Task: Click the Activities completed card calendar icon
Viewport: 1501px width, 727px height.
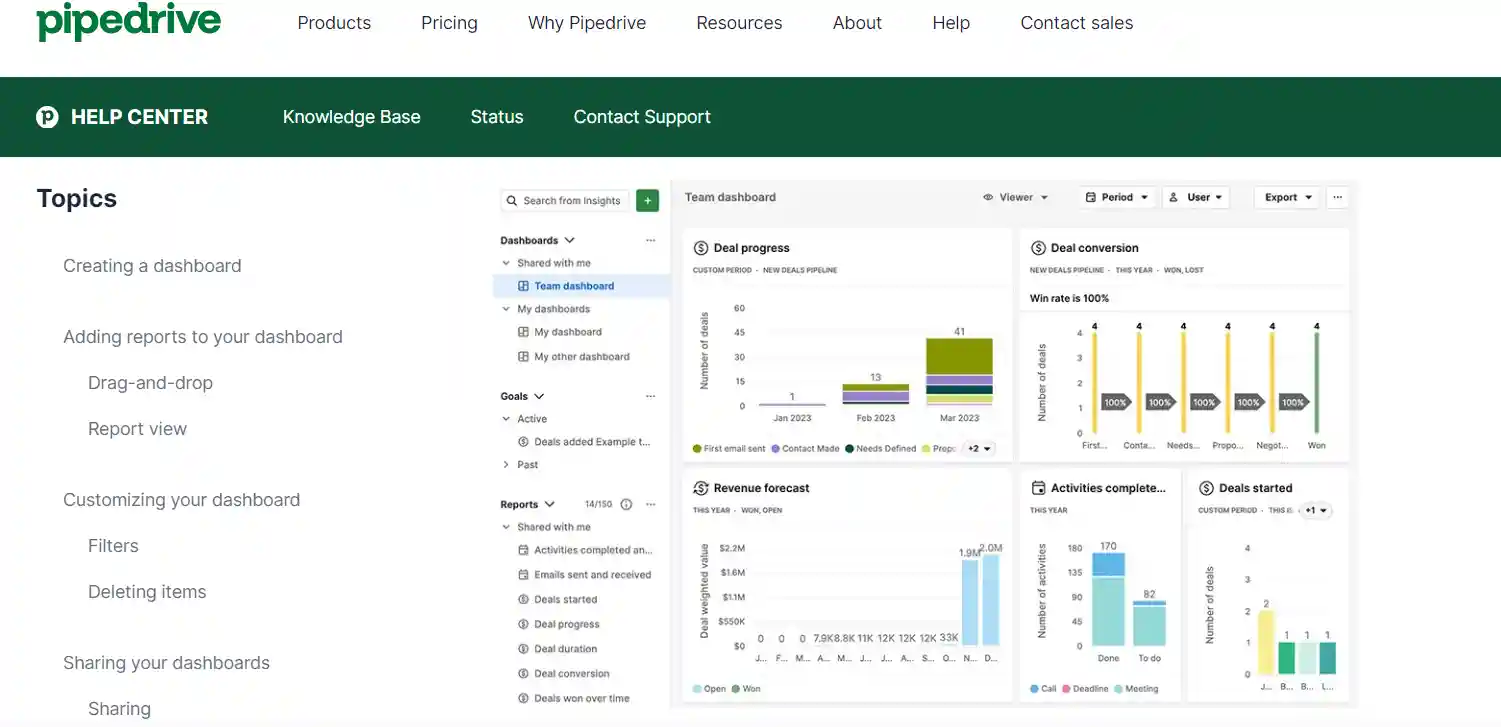Action: point(1038,488)
